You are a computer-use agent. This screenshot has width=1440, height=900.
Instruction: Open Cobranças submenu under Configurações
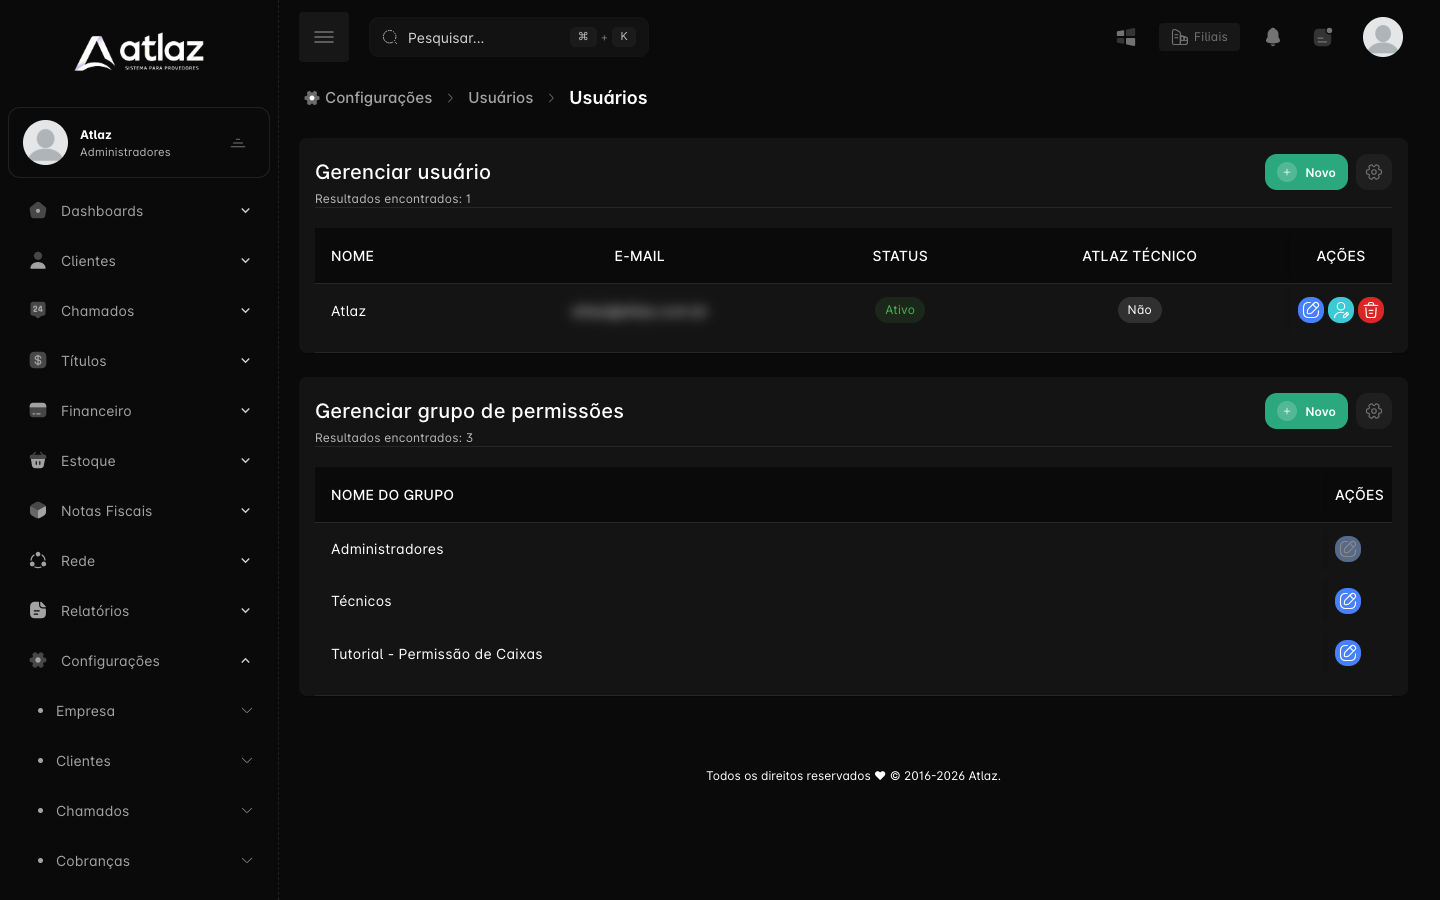(139, 861)
